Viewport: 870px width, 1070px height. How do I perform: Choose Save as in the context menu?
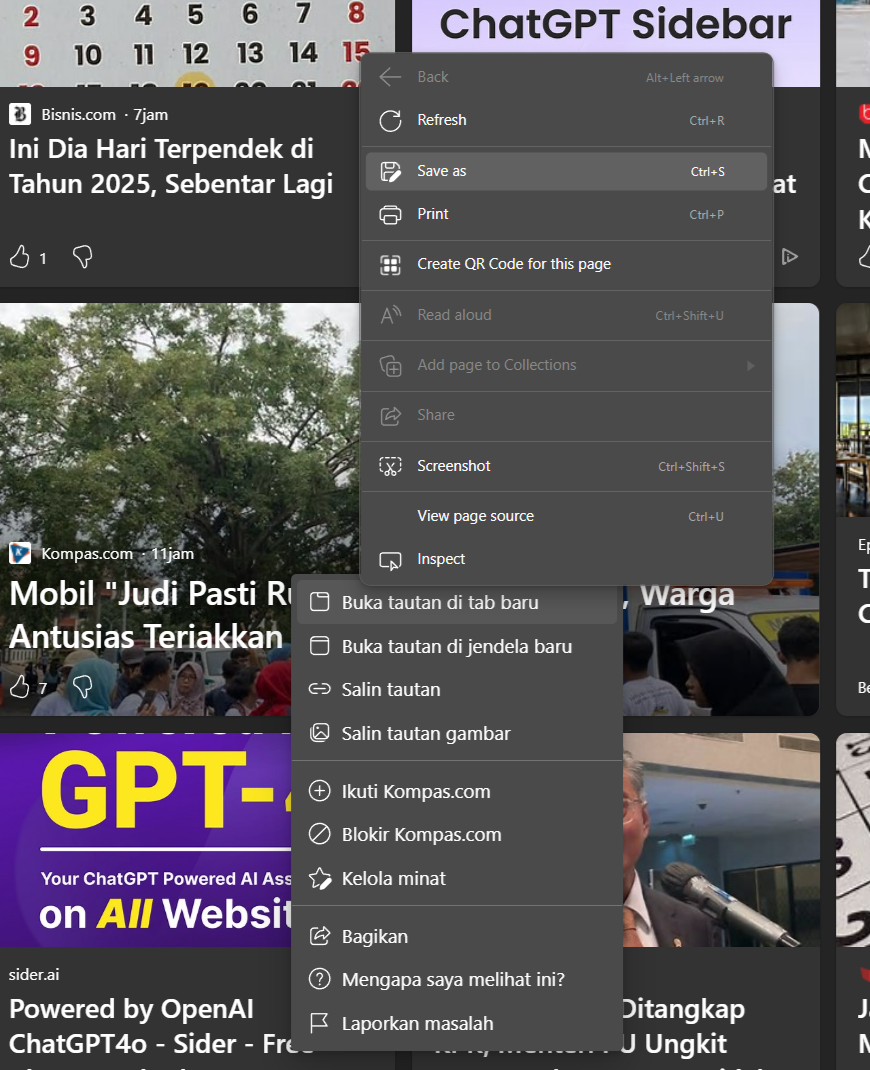(566, 171)
